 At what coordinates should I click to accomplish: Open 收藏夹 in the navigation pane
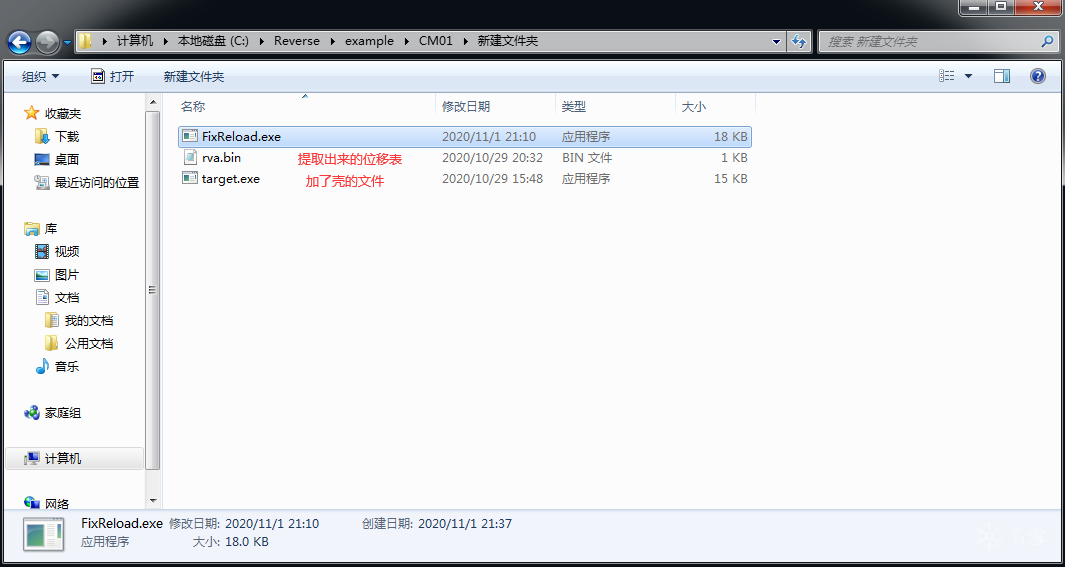(62, 113)
